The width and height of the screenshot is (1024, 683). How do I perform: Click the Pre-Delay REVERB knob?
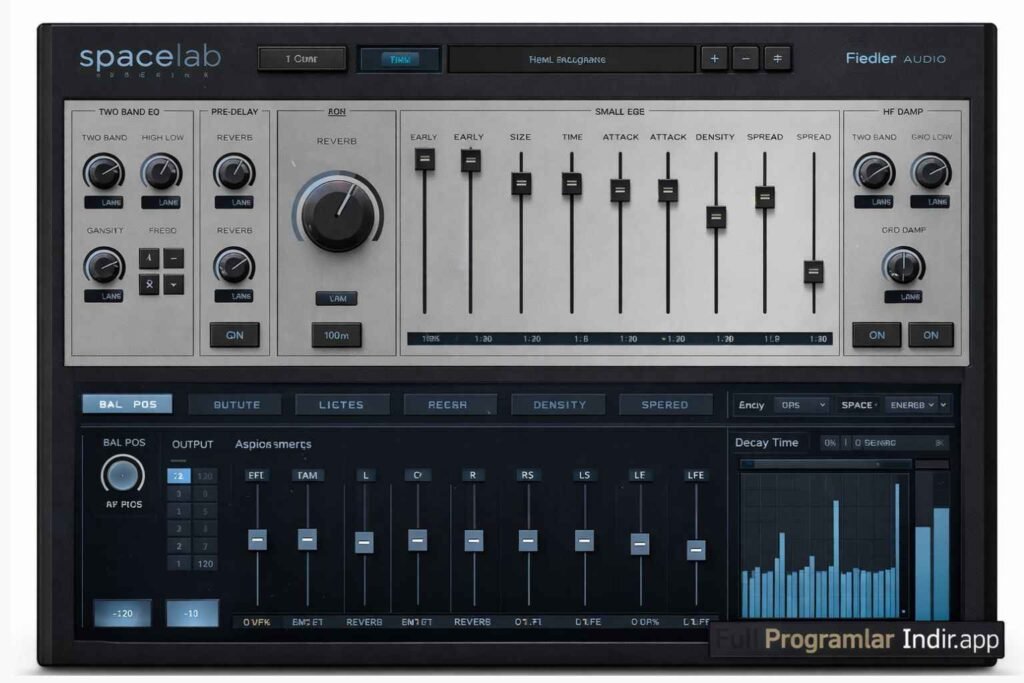point(236,170)
